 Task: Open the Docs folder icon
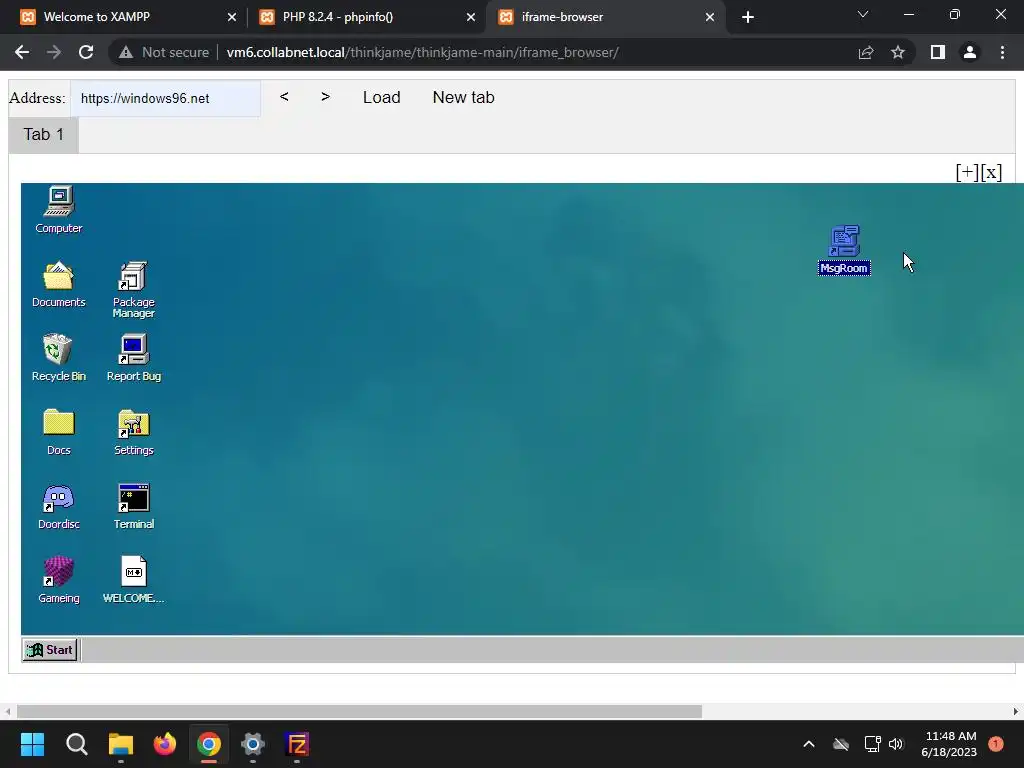(x=59, y=431)
